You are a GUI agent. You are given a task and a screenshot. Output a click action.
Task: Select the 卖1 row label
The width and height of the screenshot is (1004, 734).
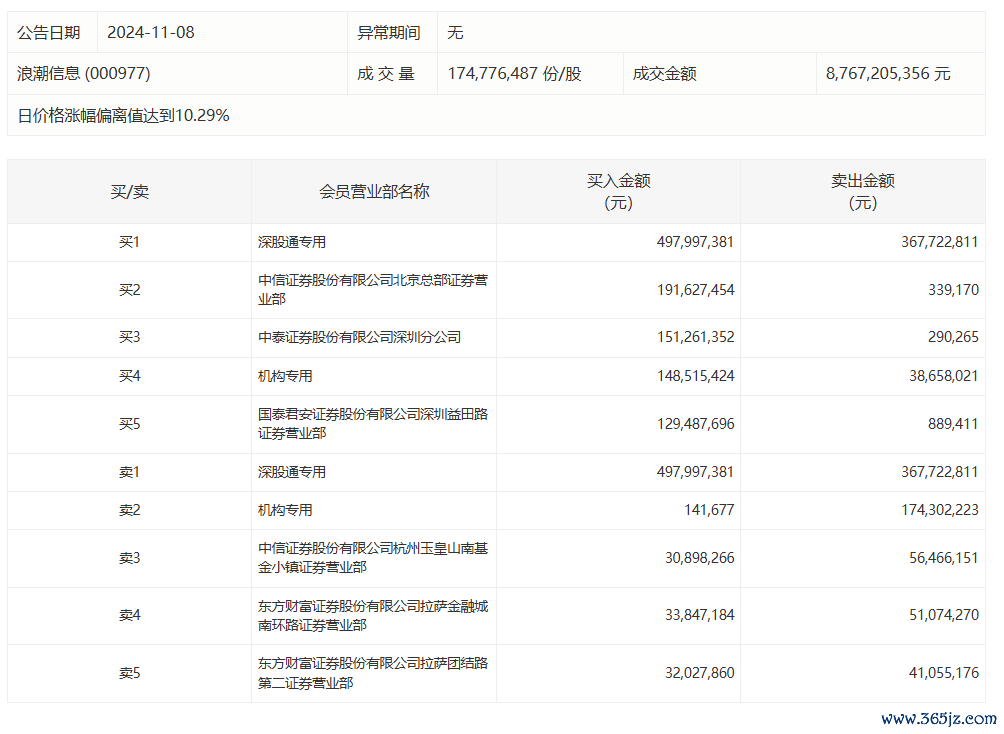click(129, 472)
